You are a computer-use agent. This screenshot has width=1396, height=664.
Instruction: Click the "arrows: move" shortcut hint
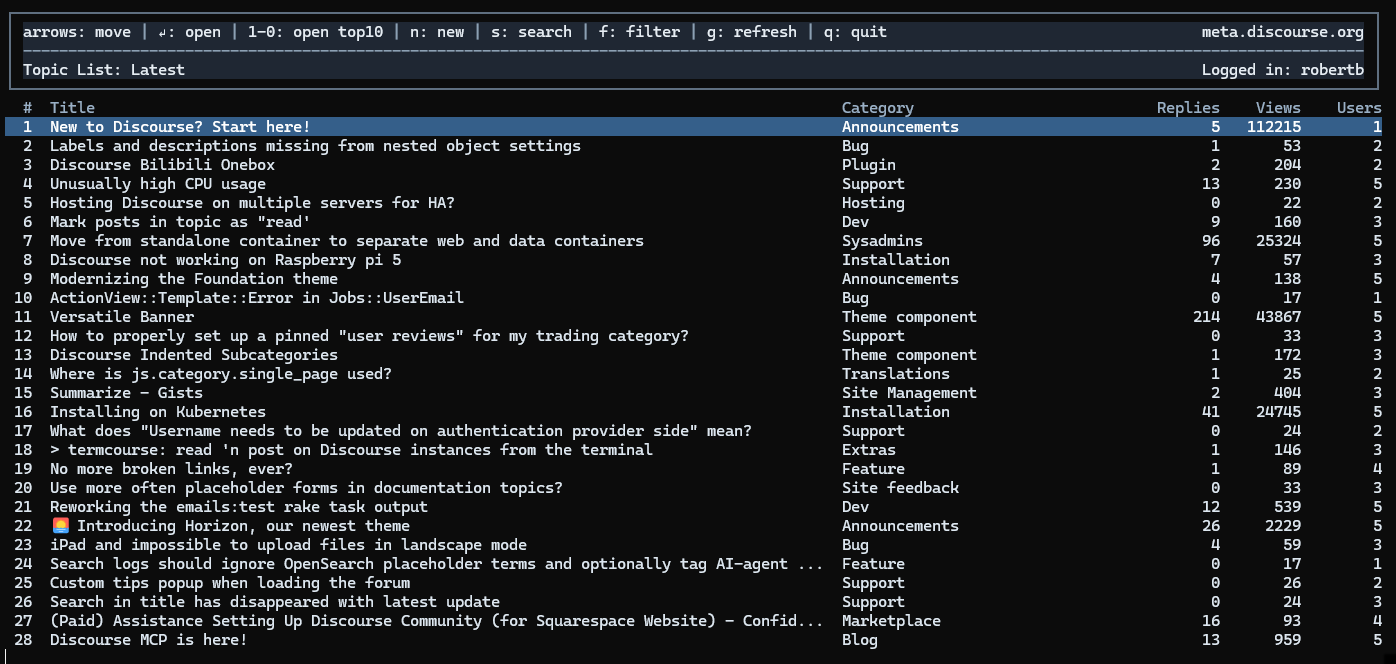77,32
